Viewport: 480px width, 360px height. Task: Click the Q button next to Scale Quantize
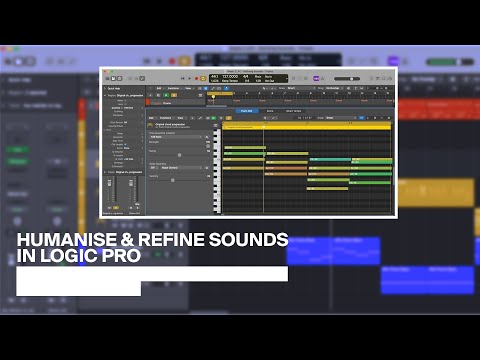click(x=207, y=168)
